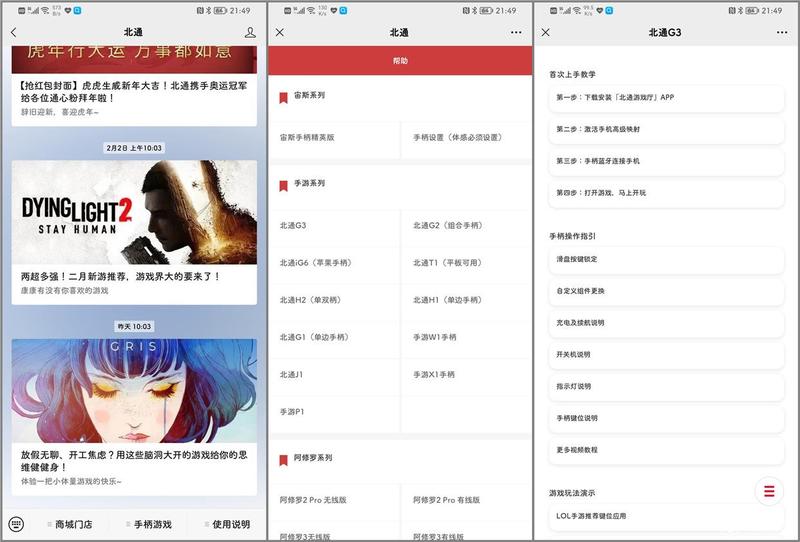Click the 游戏玩法演示 section heading
The height and width of the screenshot is (542, 800).
(572, 493)
